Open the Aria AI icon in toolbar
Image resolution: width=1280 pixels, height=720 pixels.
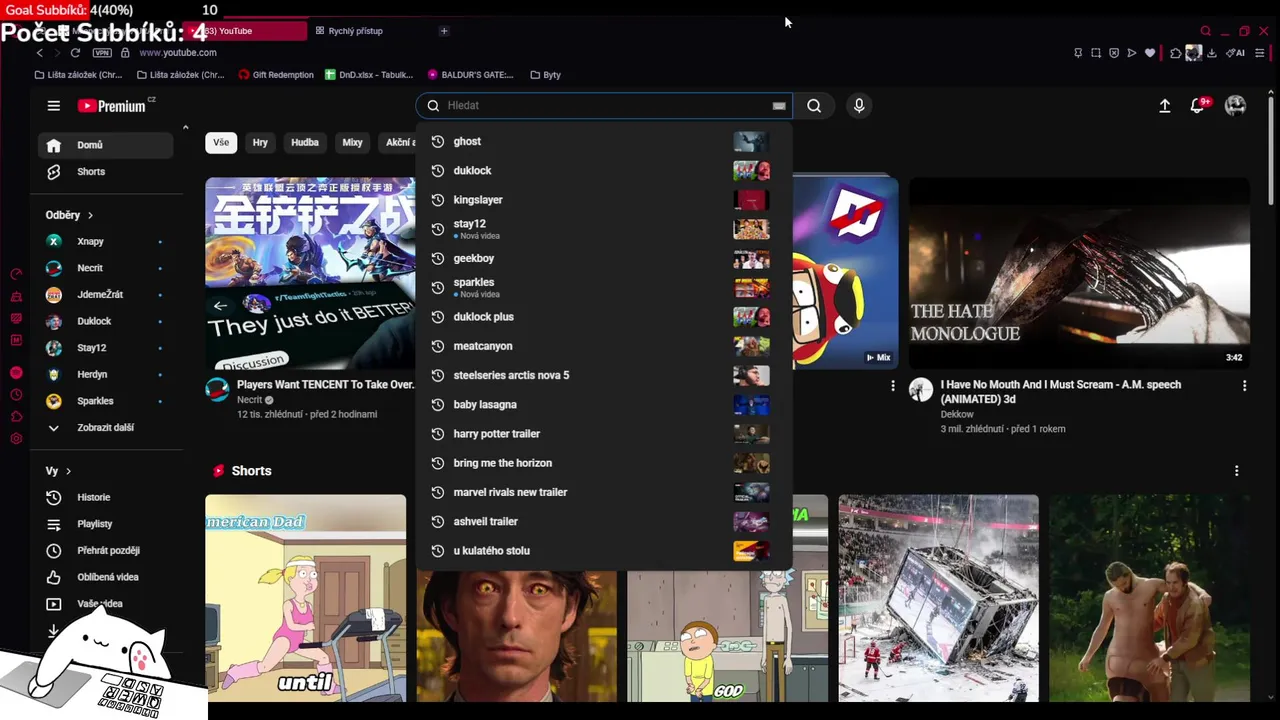coord(1236,53)
